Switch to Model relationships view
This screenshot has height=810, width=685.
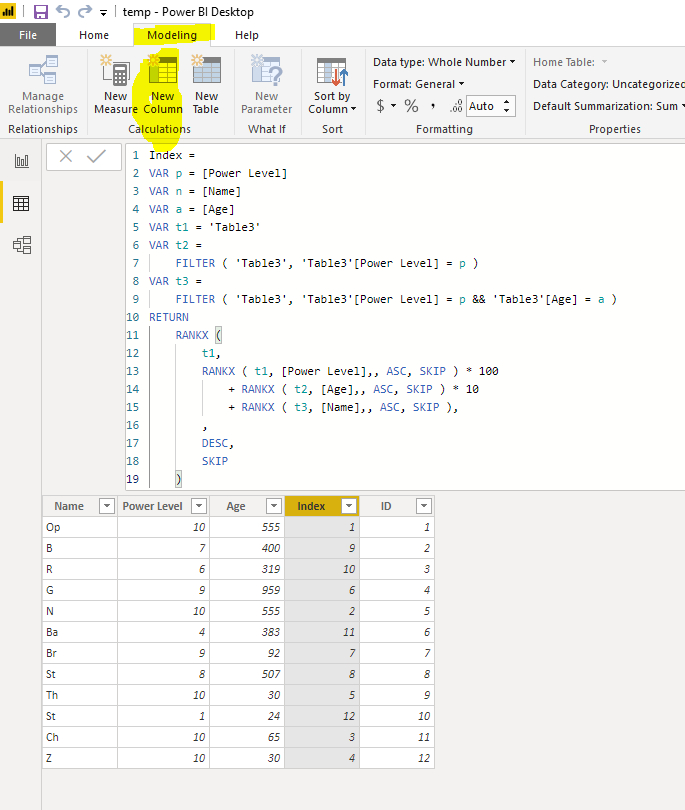click(22, 244)
